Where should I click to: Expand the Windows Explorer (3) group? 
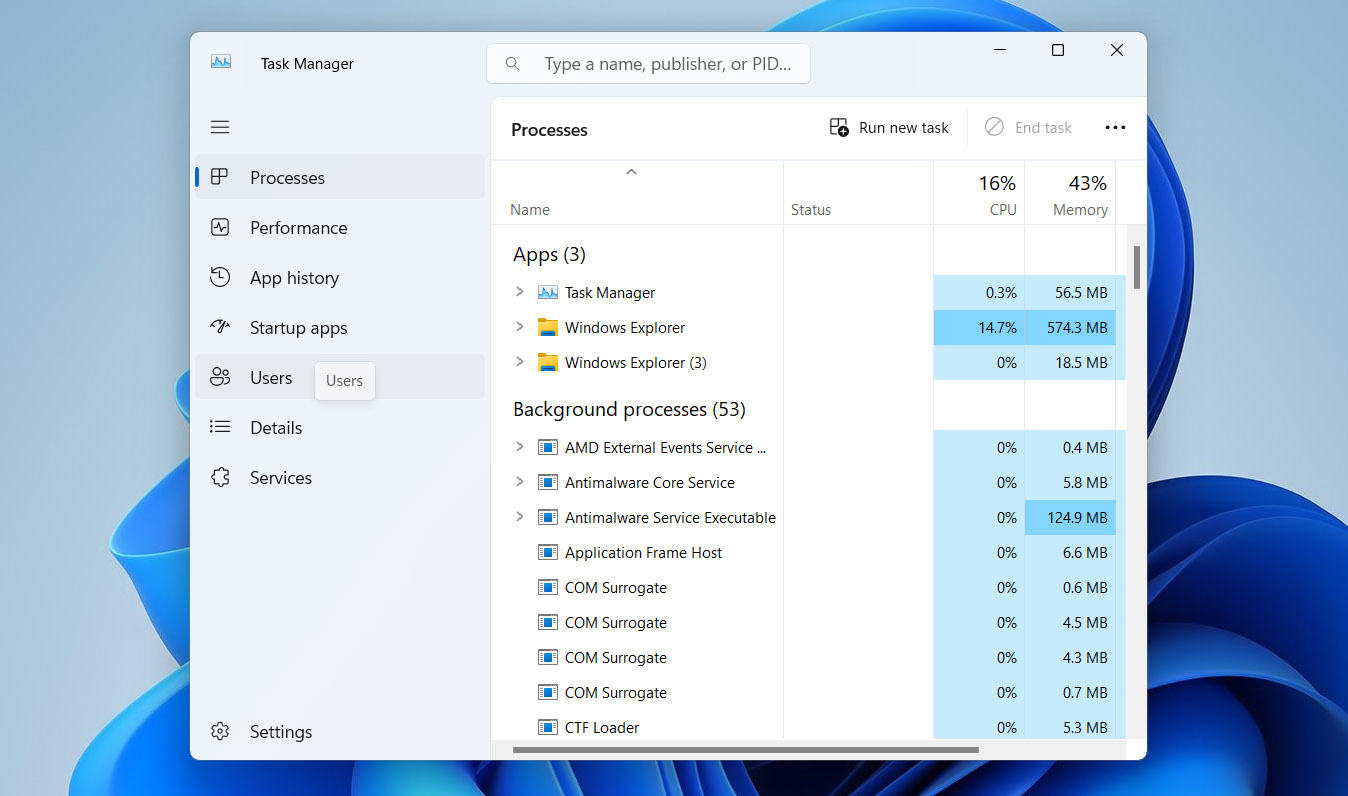pyautogui.click(x=519, y=362)
